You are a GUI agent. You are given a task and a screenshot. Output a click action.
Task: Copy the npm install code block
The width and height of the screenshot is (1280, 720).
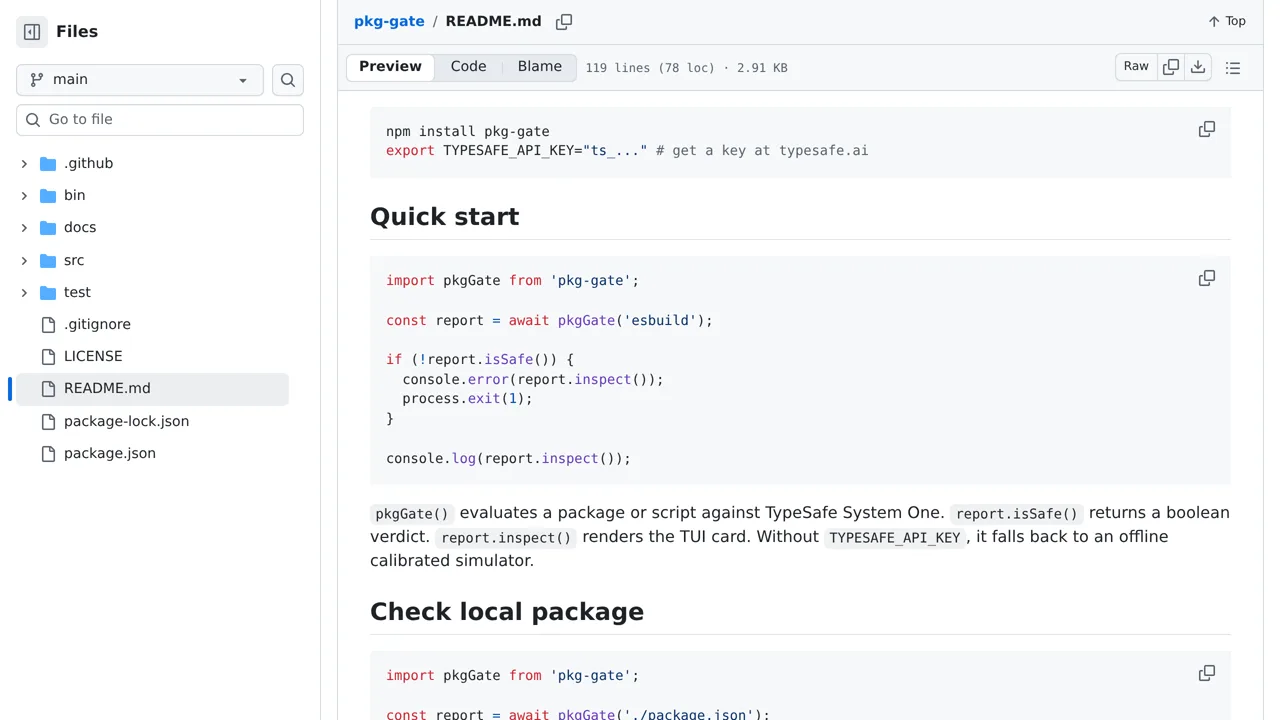tap(1207, 130)
